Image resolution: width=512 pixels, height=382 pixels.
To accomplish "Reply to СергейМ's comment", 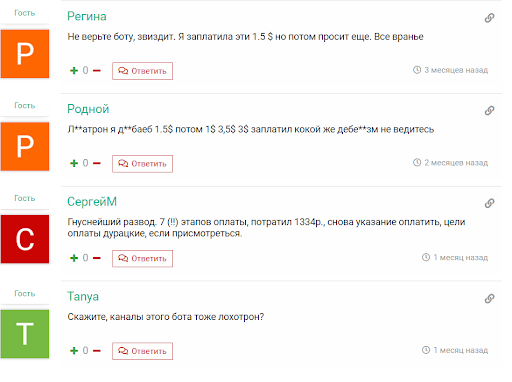I will coord(142,258).
